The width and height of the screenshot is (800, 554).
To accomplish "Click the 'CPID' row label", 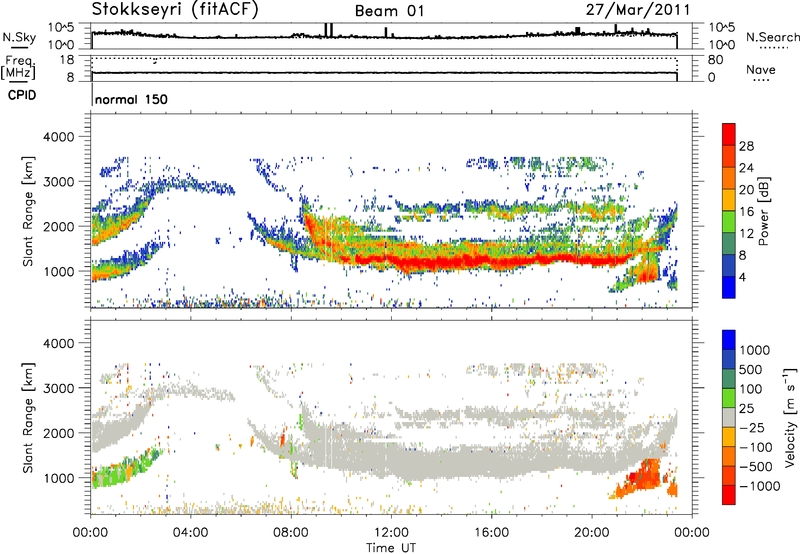I will 22,95.
